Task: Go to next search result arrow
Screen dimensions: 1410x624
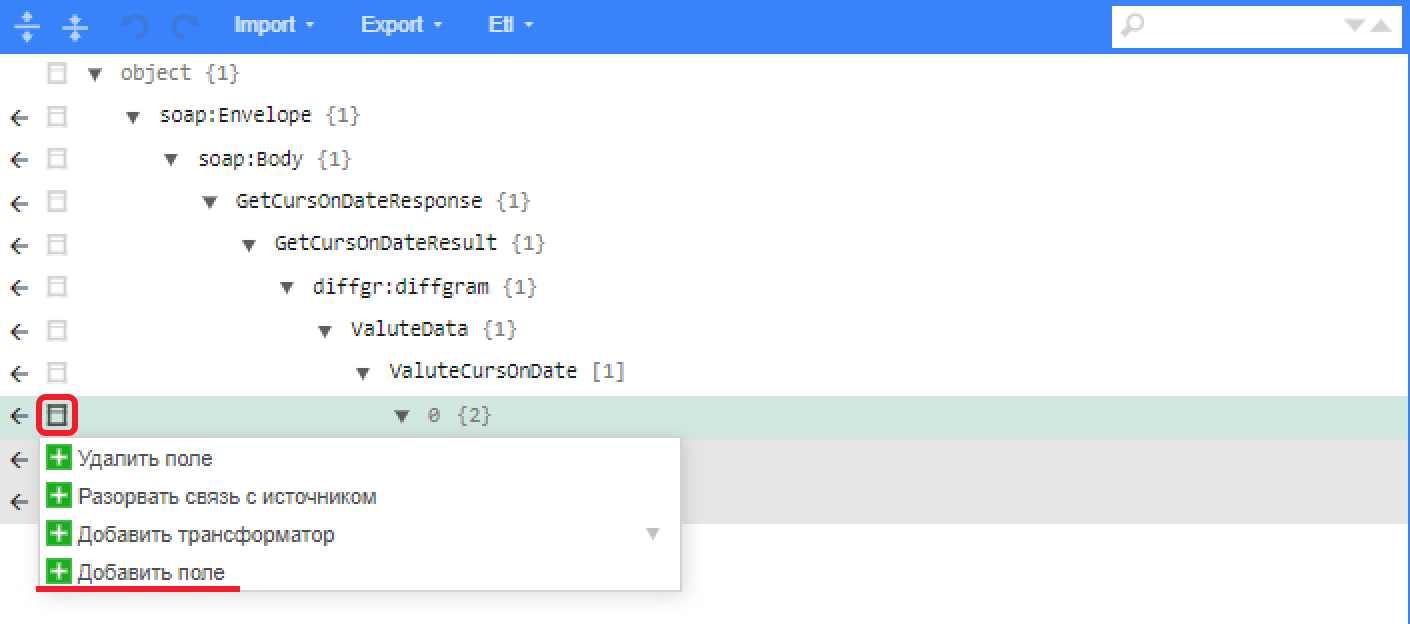Action: [x=1355, y=26]
